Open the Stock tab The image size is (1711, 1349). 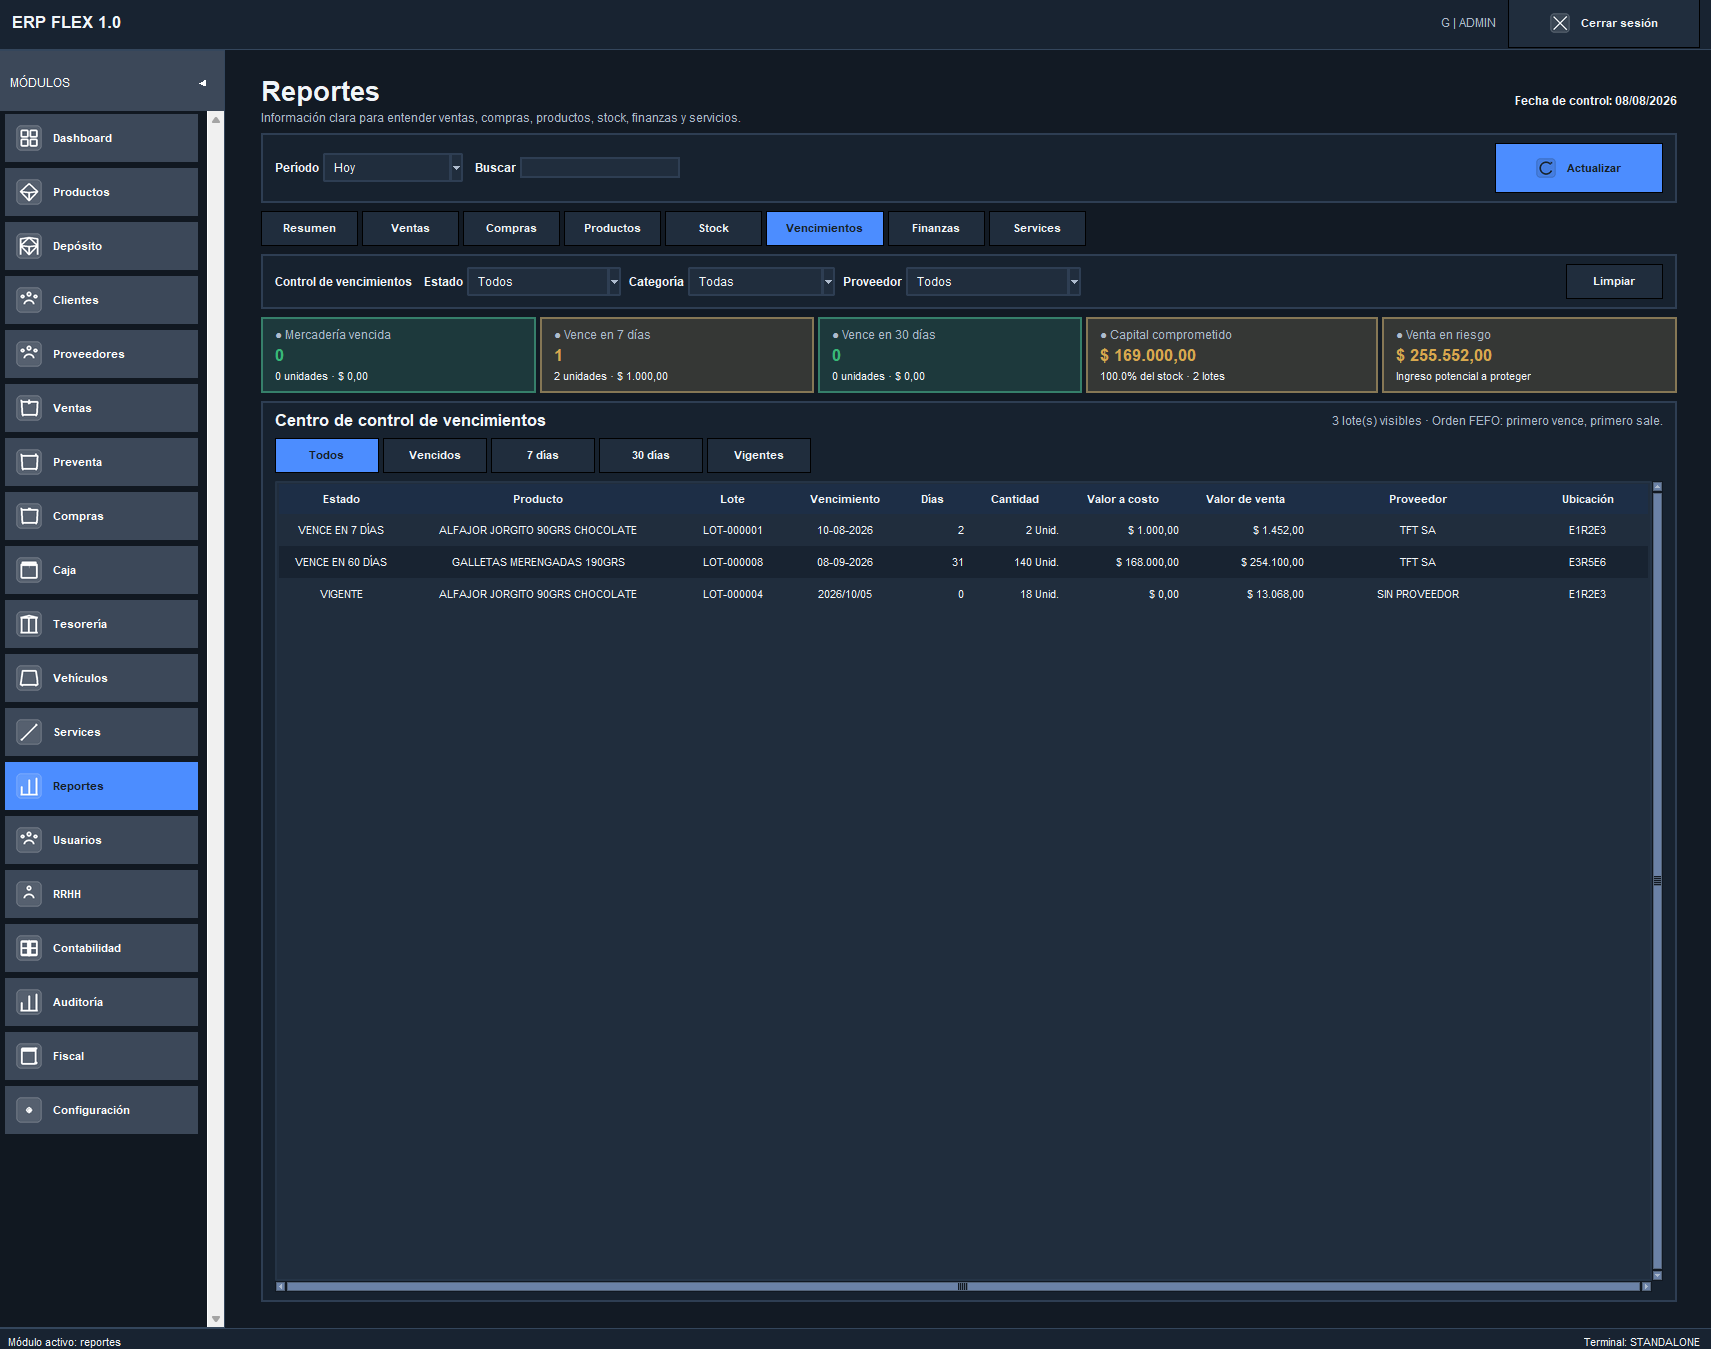coord(713,228)
